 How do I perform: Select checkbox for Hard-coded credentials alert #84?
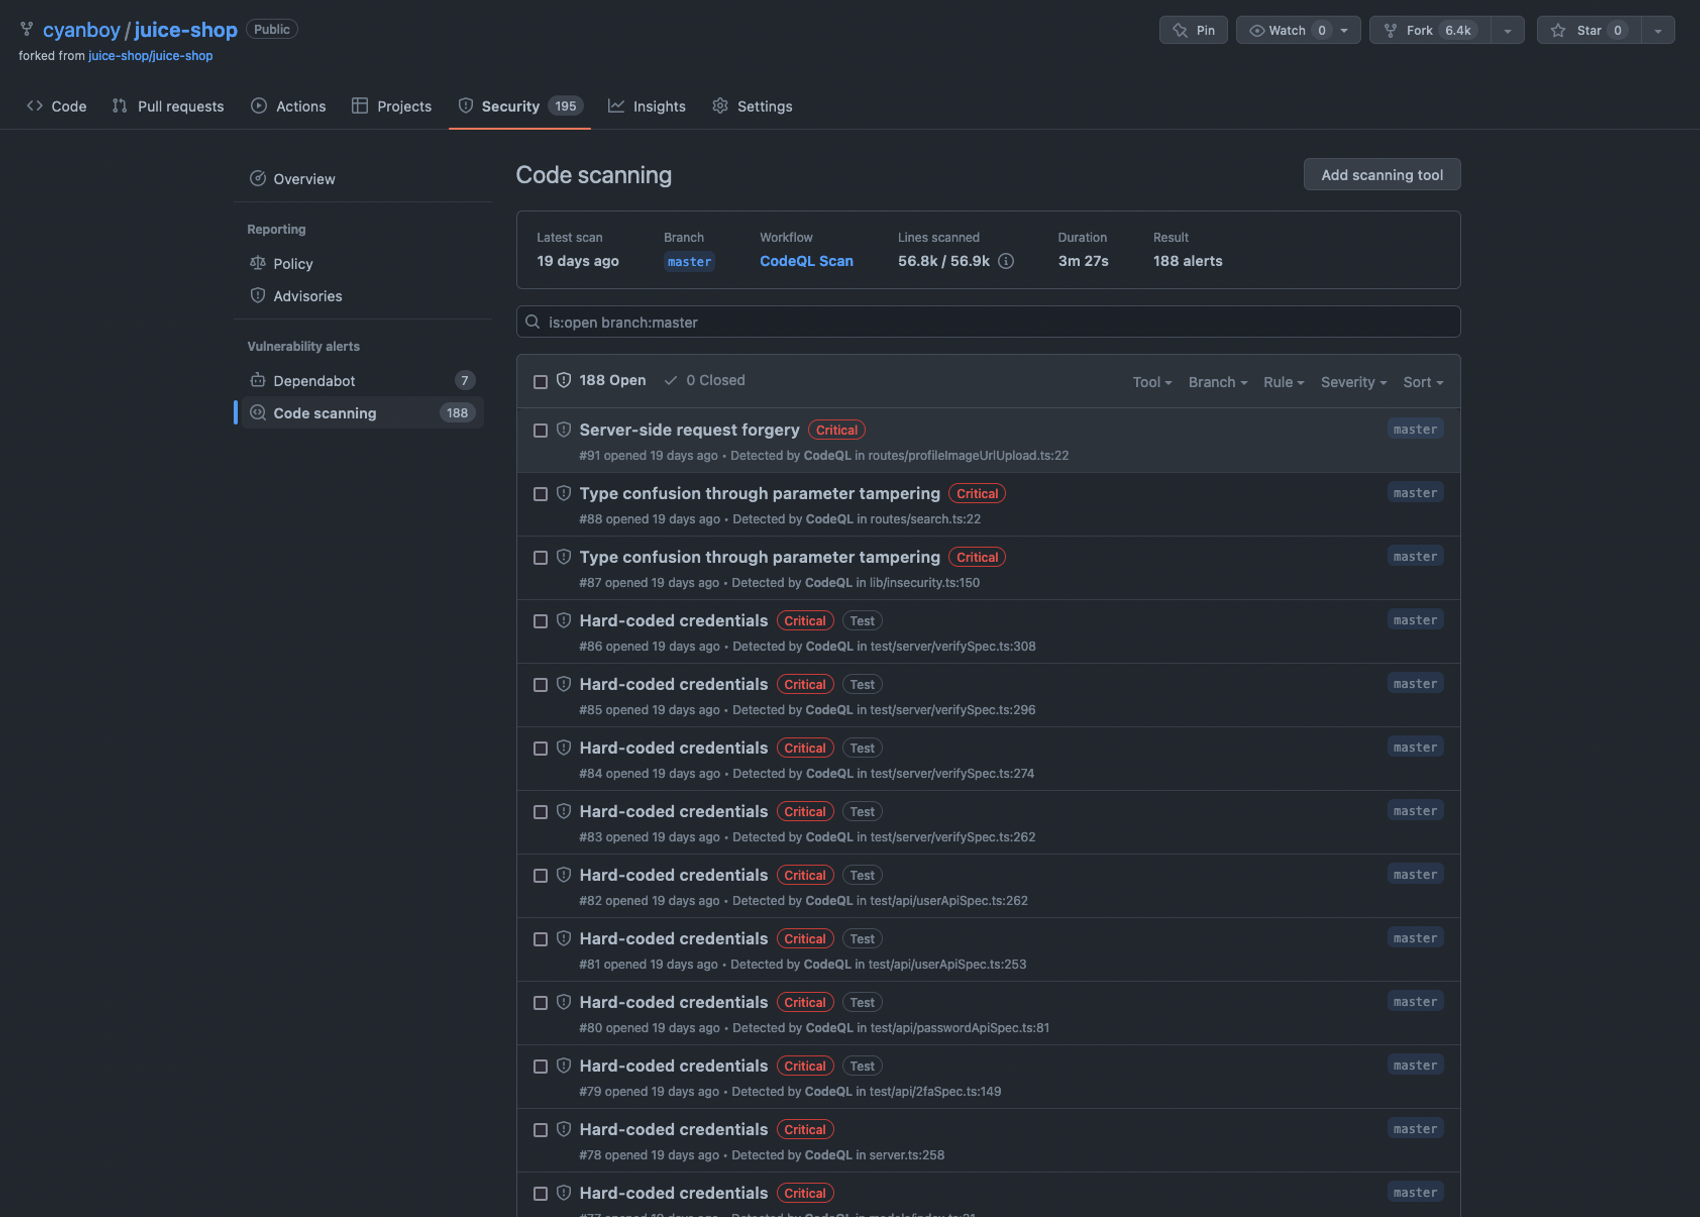(x=540, y=749)
